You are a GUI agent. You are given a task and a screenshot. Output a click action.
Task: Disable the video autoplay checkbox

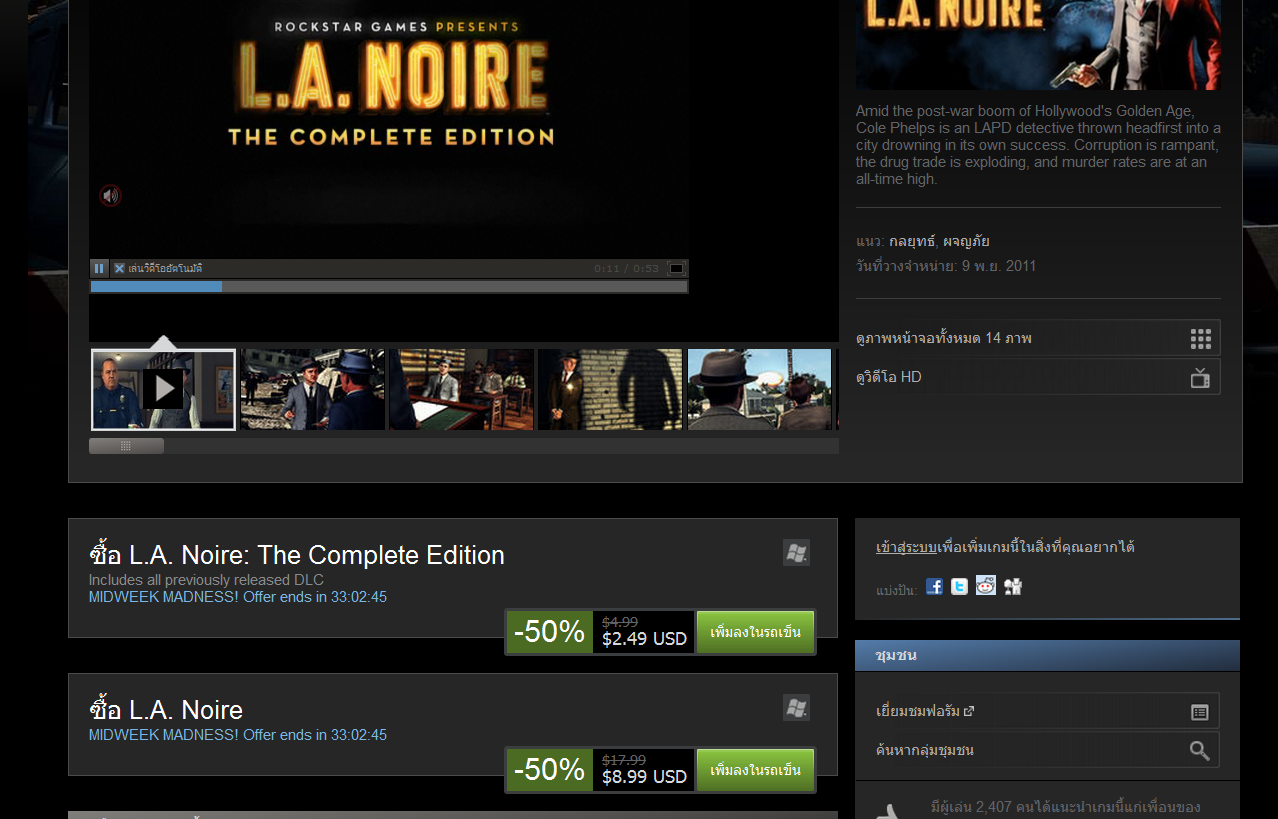pyautogui.click(x=119, y=268)
